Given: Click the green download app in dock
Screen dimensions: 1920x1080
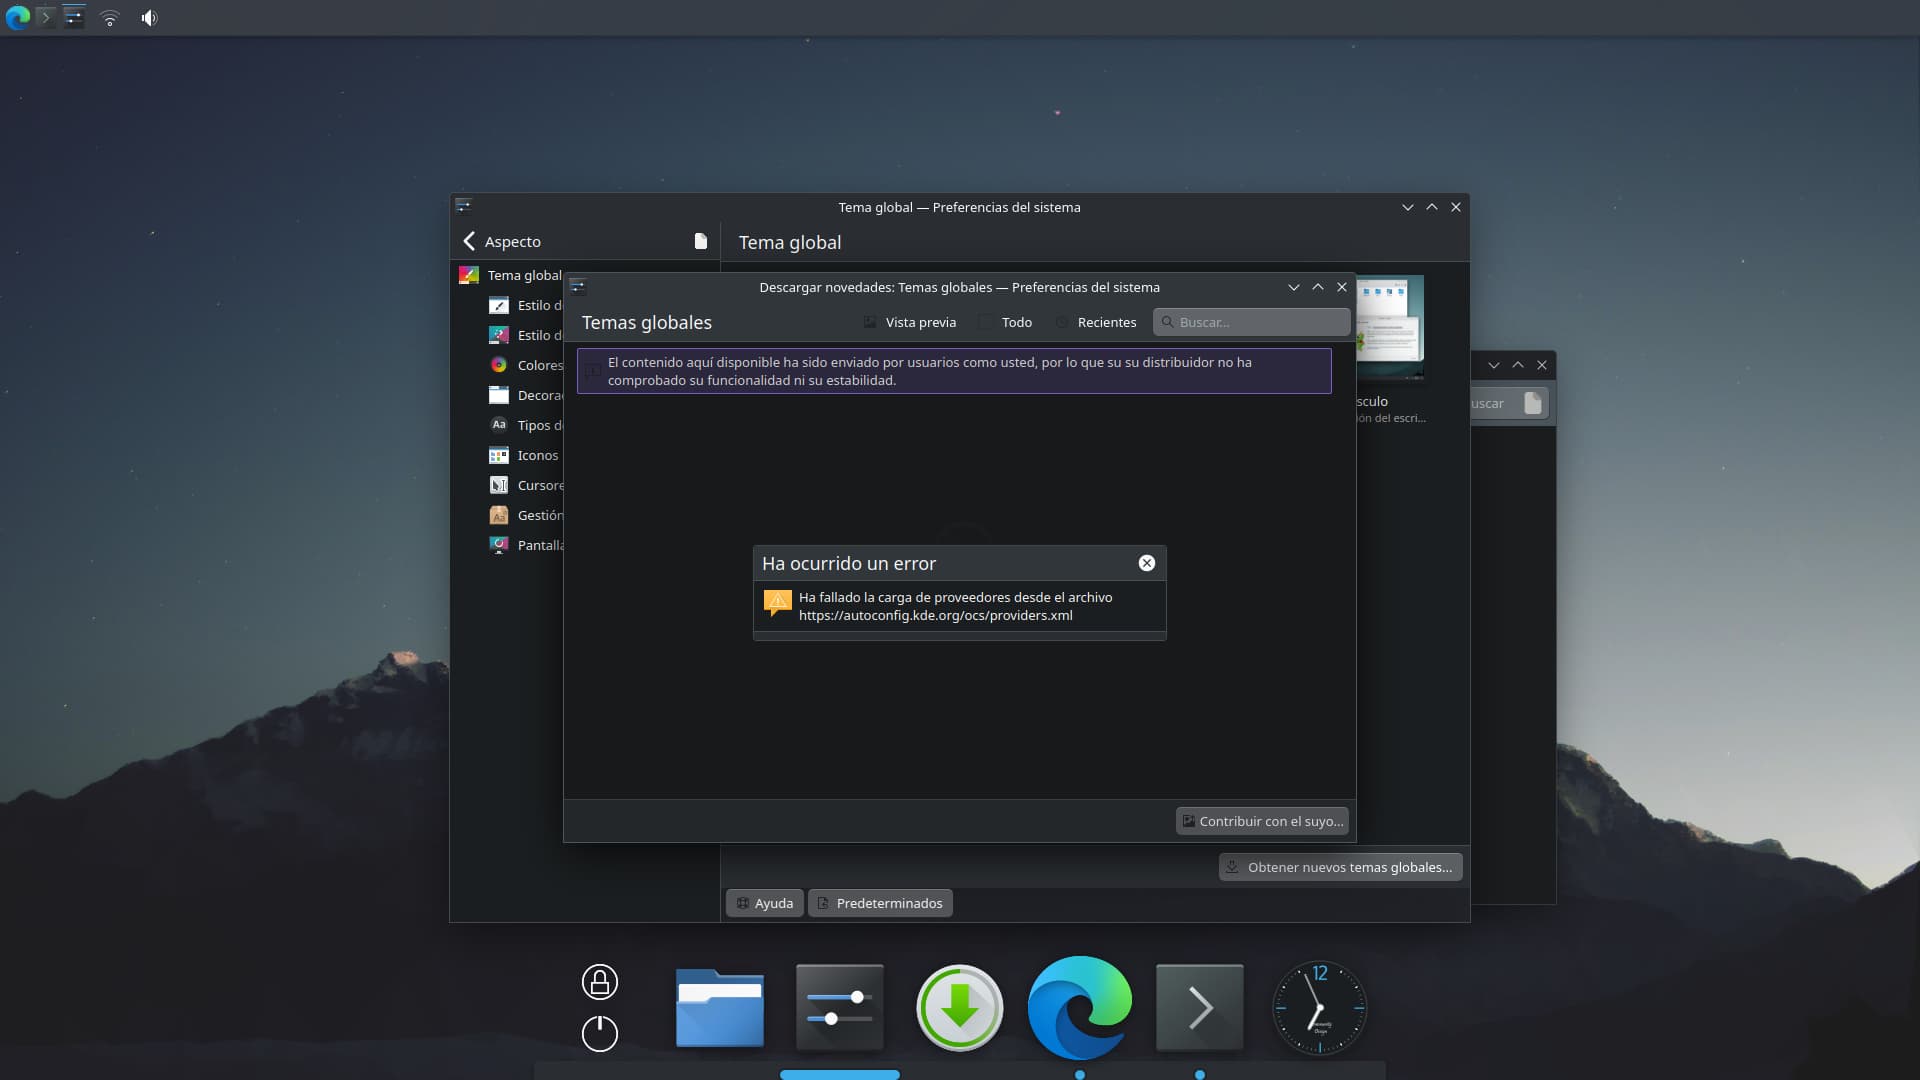Looking at the screenshot, I should pyautogui.click(x=960, y=1008).
